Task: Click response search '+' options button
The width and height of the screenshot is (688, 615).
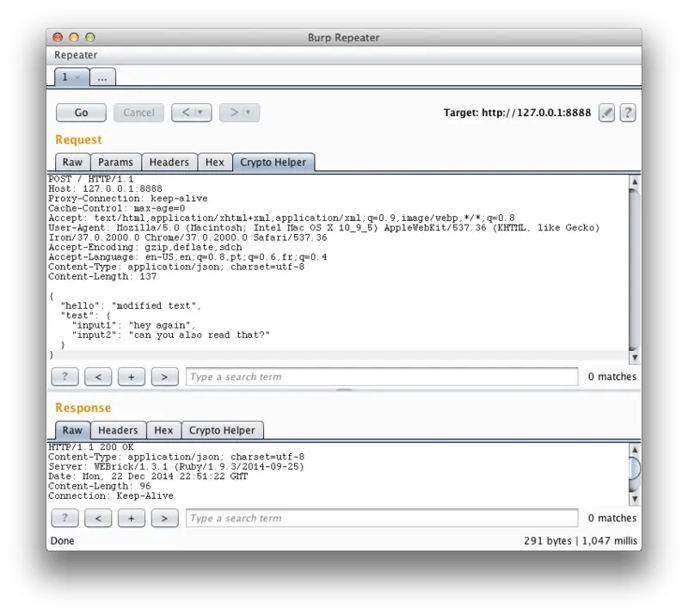Action: (x=131, y=518)
